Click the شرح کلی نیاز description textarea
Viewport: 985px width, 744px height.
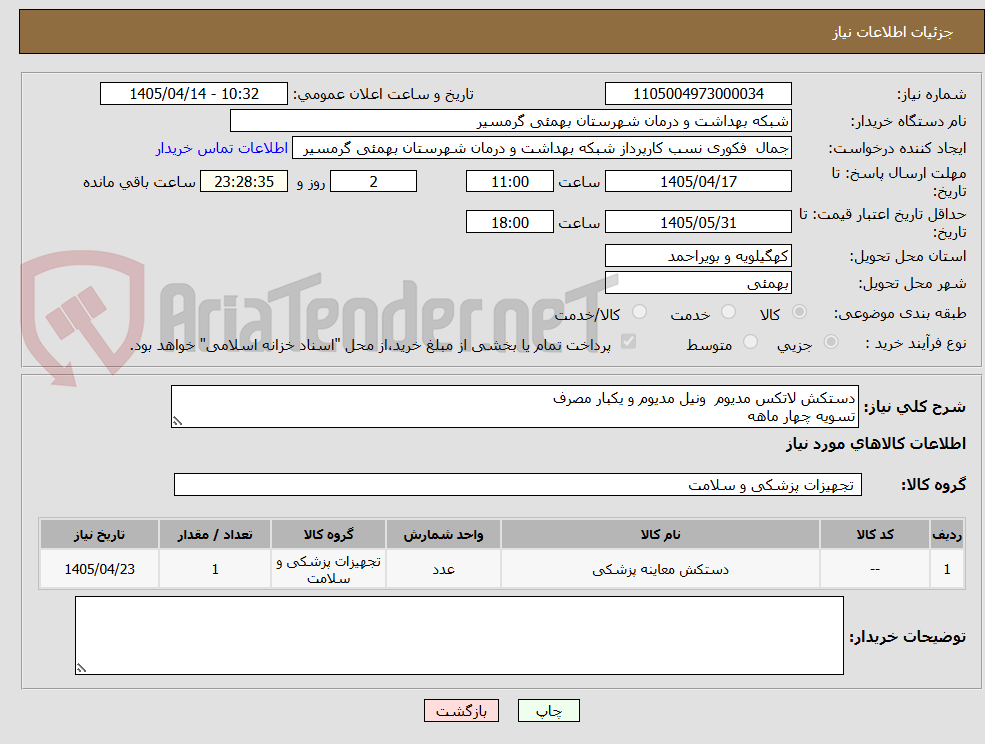click(x=514, y=407)
